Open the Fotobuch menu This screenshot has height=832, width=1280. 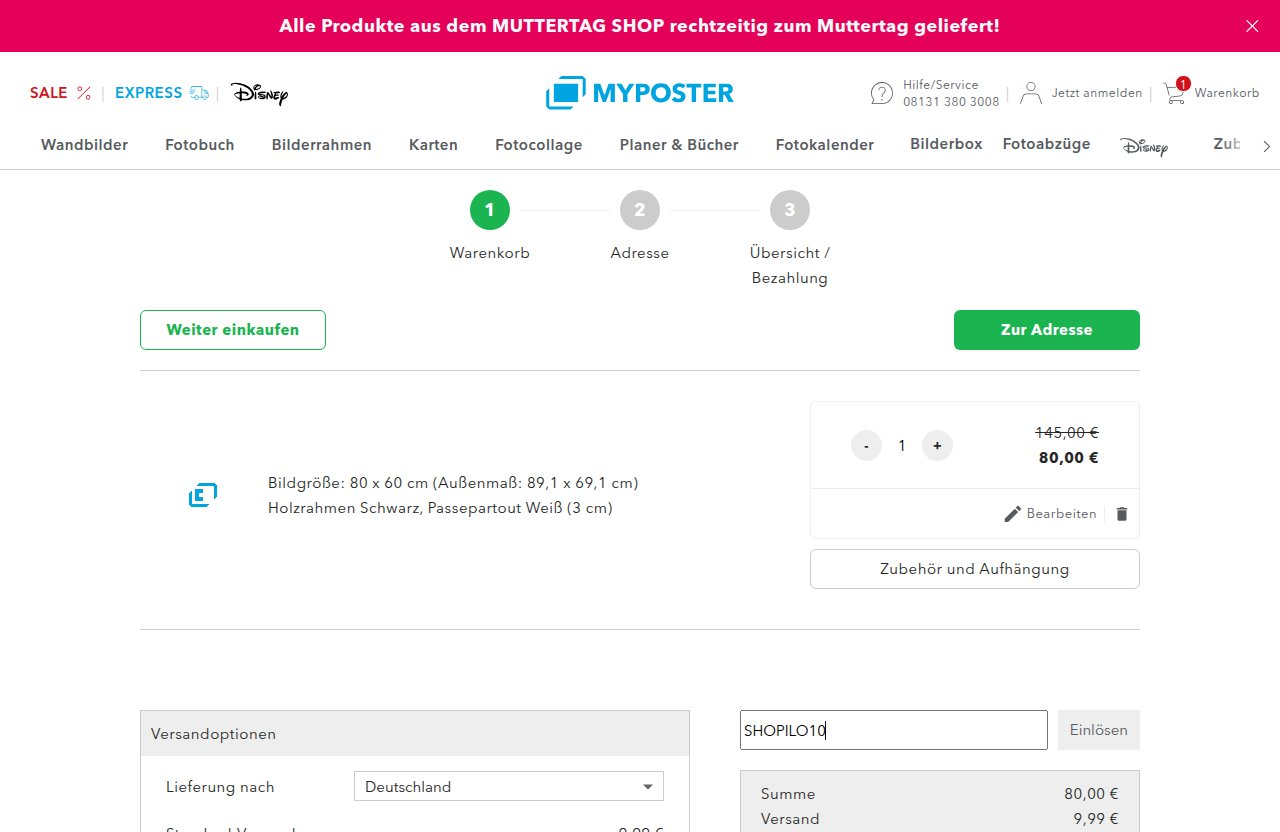point(200,145)
